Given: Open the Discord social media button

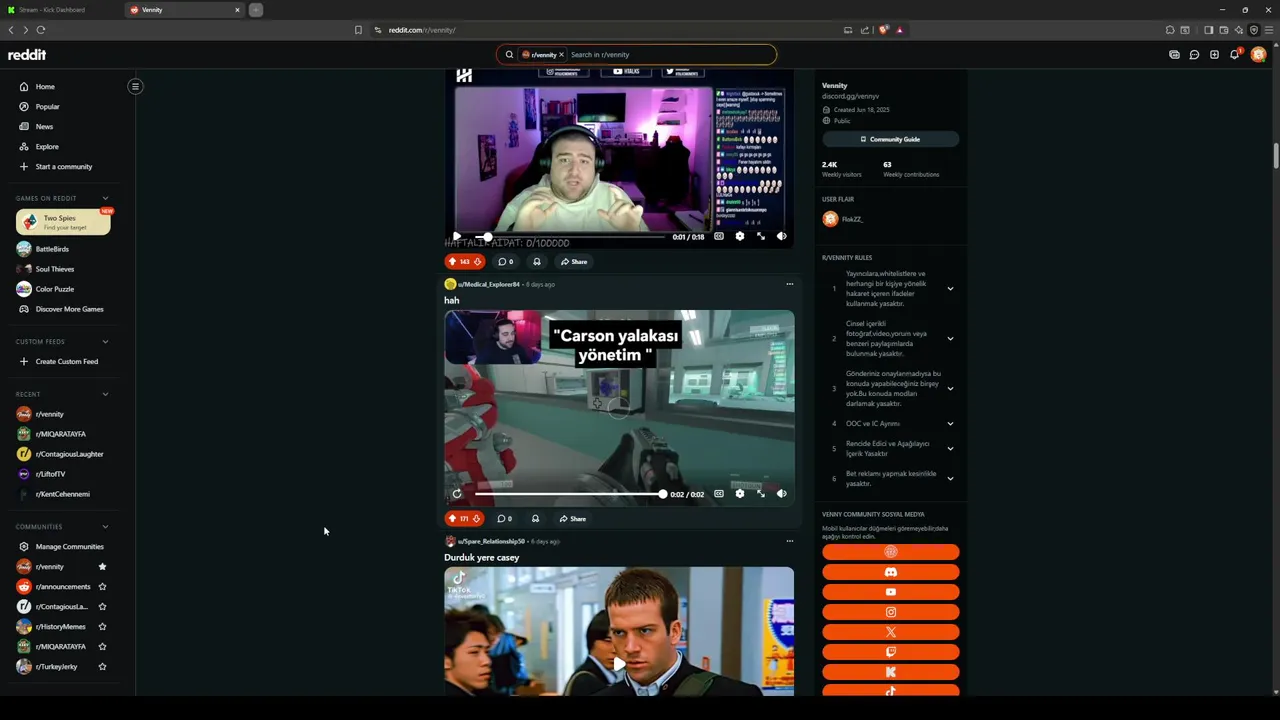Looking at the screenshot, I should 890,572.
